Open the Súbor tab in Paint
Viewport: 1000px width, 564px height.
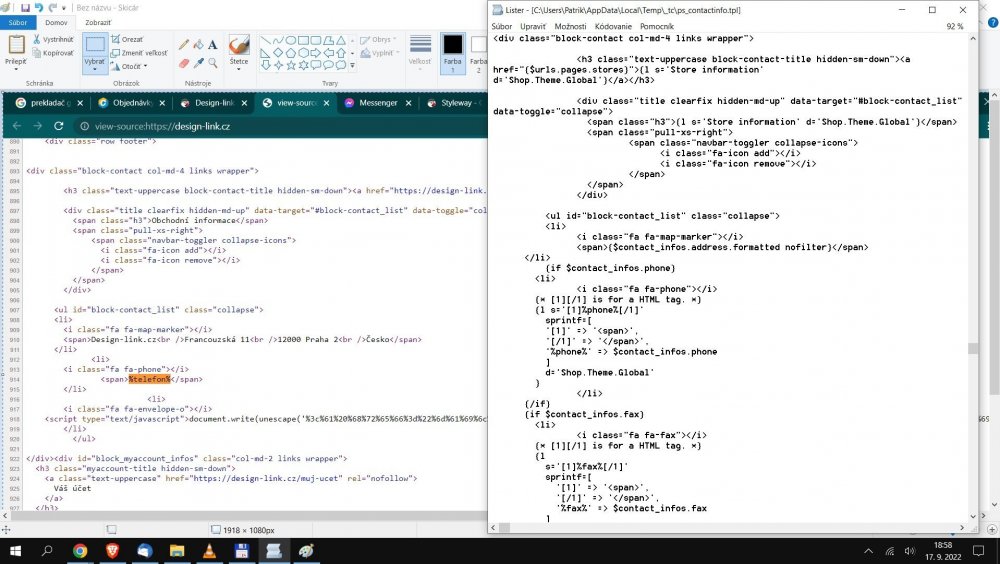pos(18,22)
